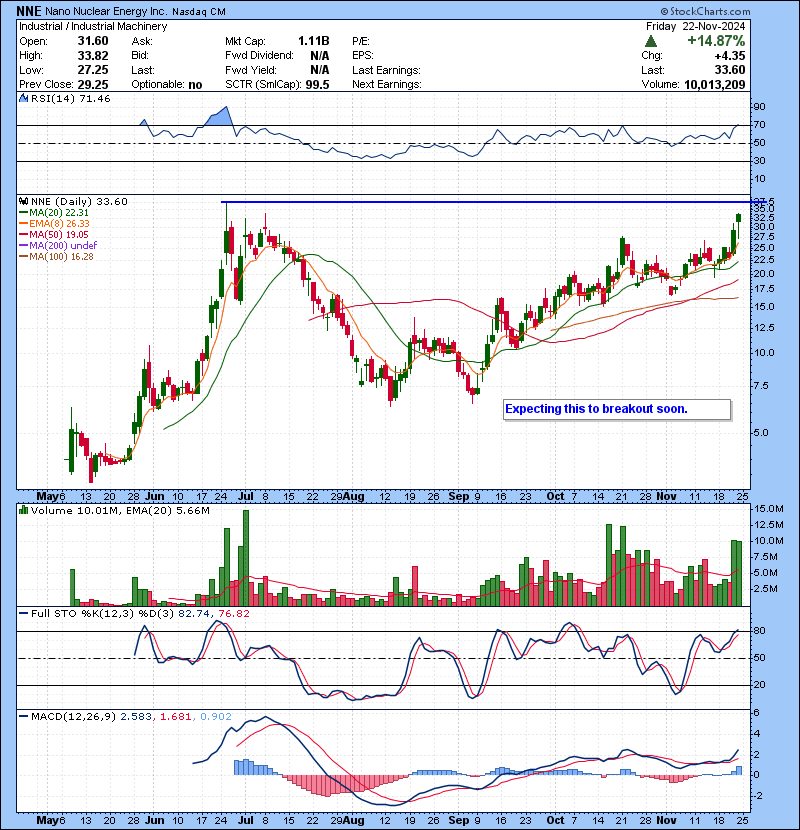800x830 pixels.
Task: Click the Expecting this to breakout soon annotation
Action: pyautogui.click(x=596, y=409)
